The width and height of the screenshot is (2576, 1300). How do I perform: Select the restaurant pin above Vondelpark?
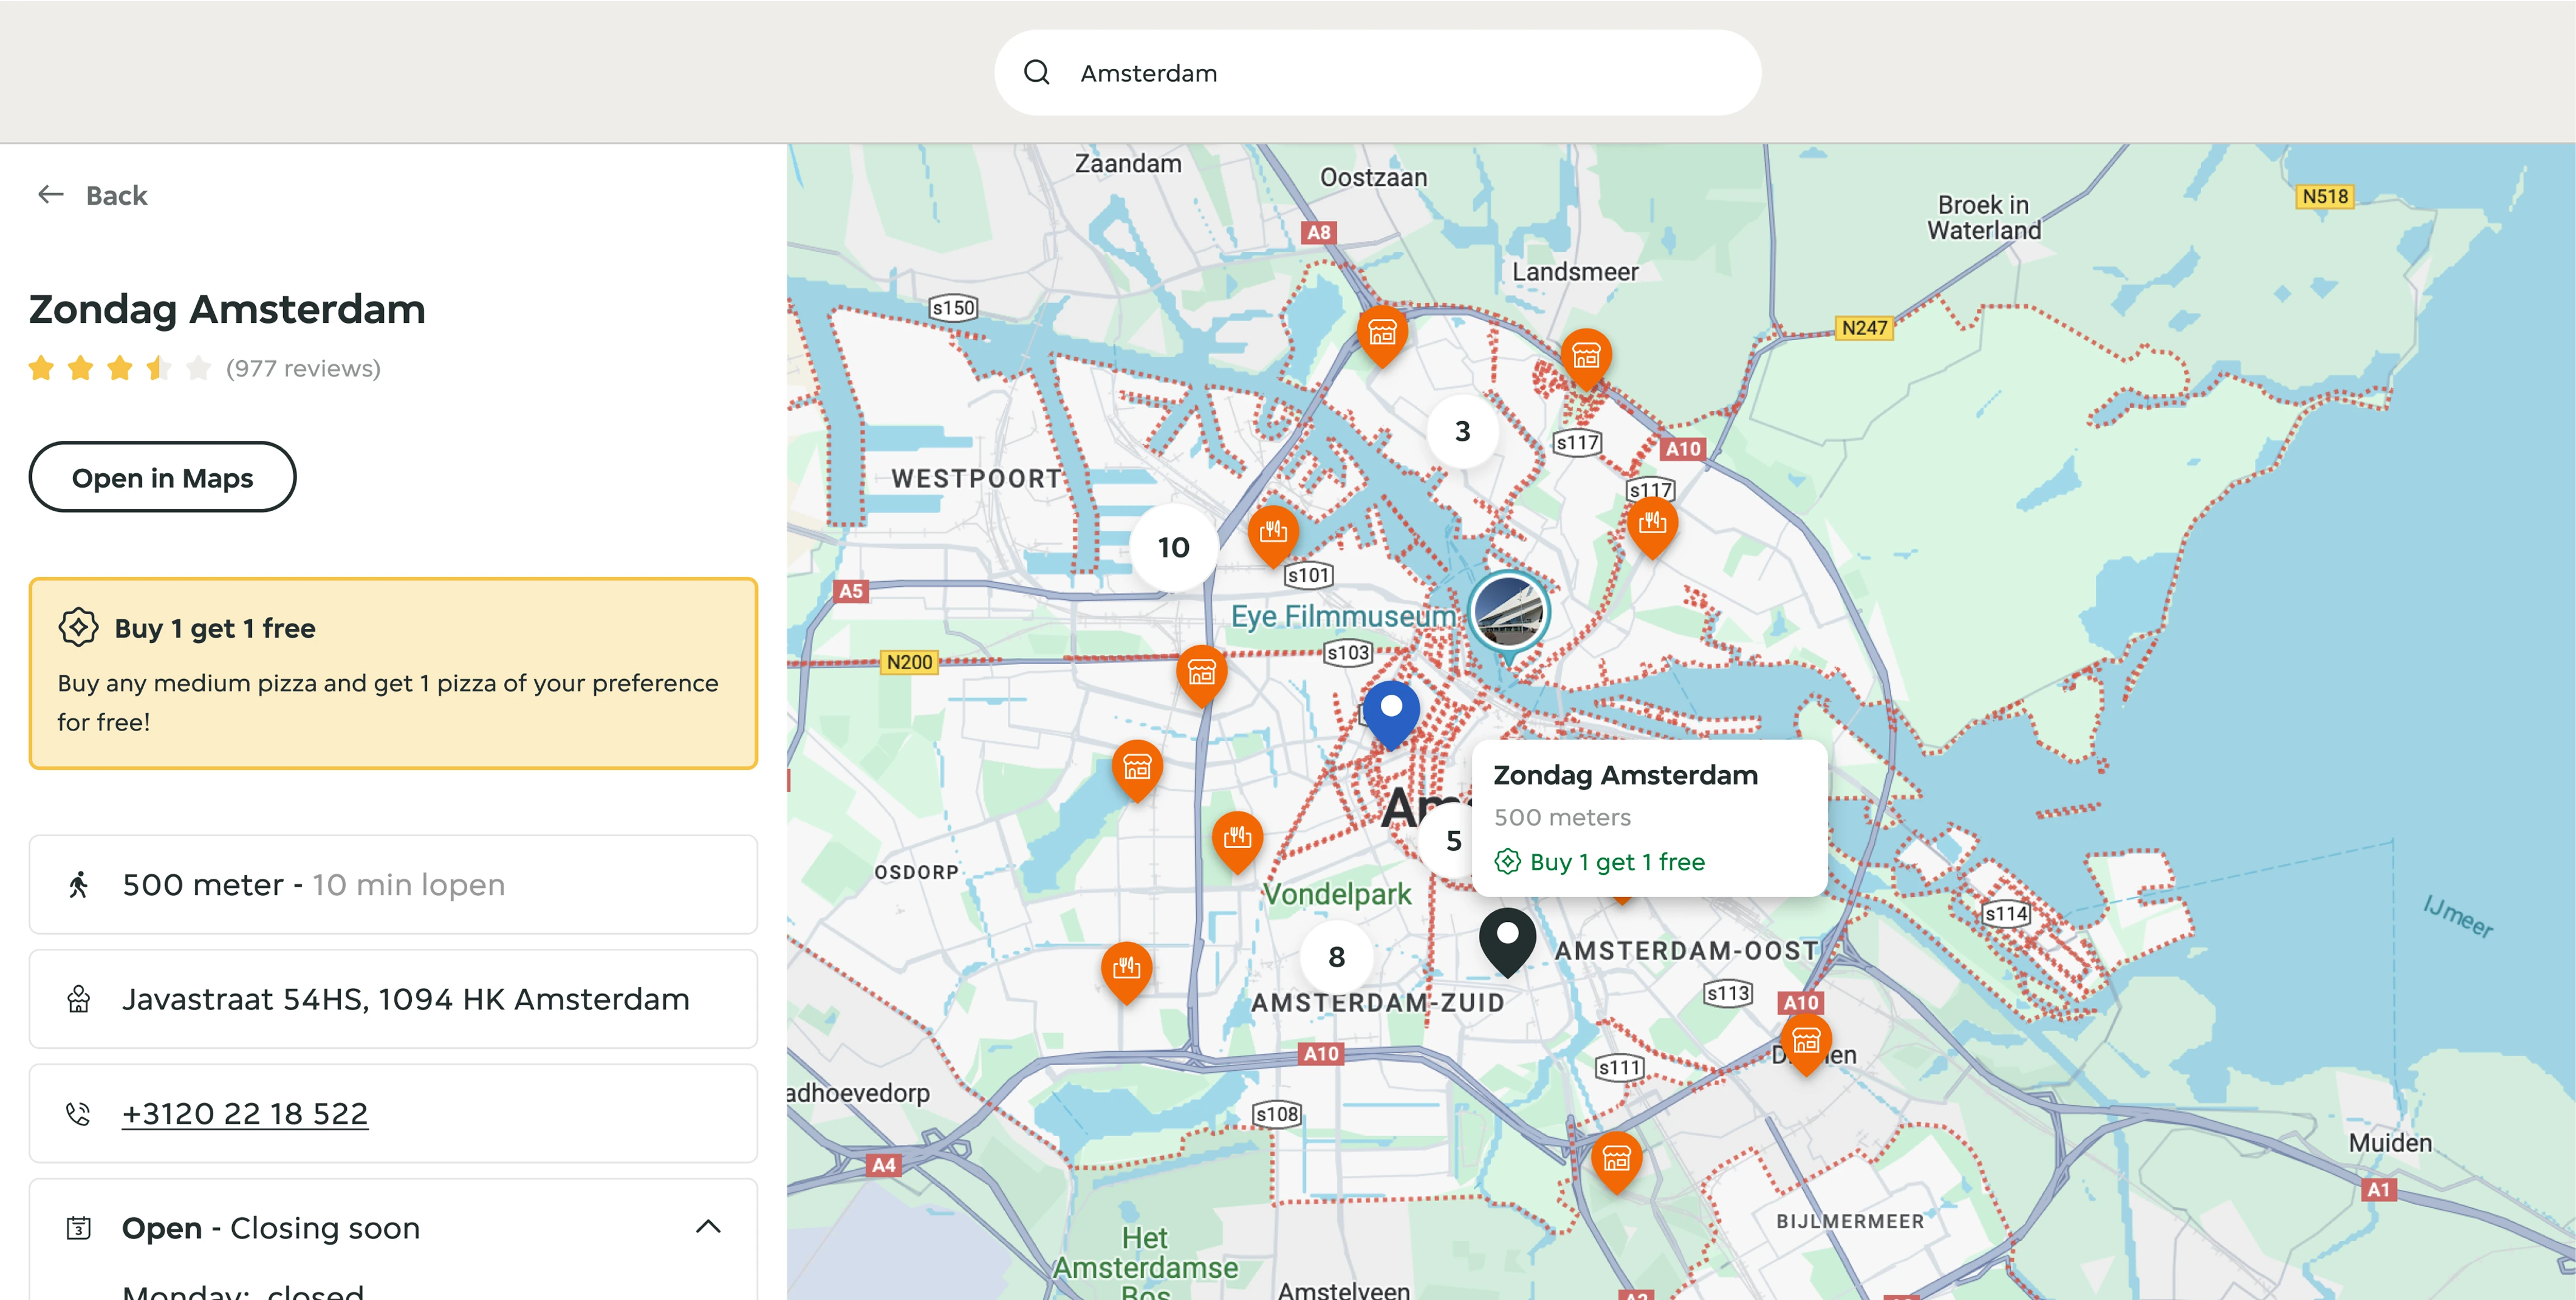point(1237,842)
